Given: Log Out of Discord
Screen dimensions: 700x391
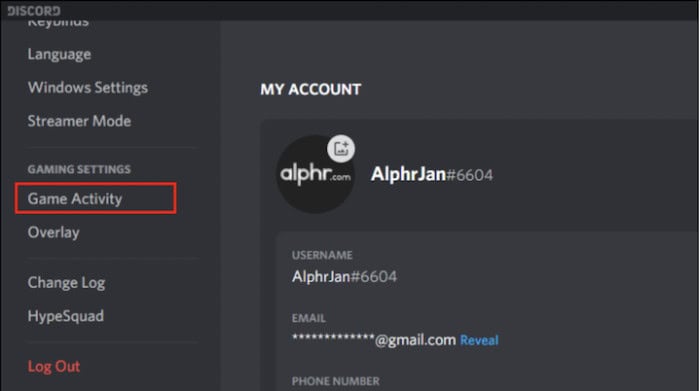Looking at the screenshot, I should coord(54,366).
